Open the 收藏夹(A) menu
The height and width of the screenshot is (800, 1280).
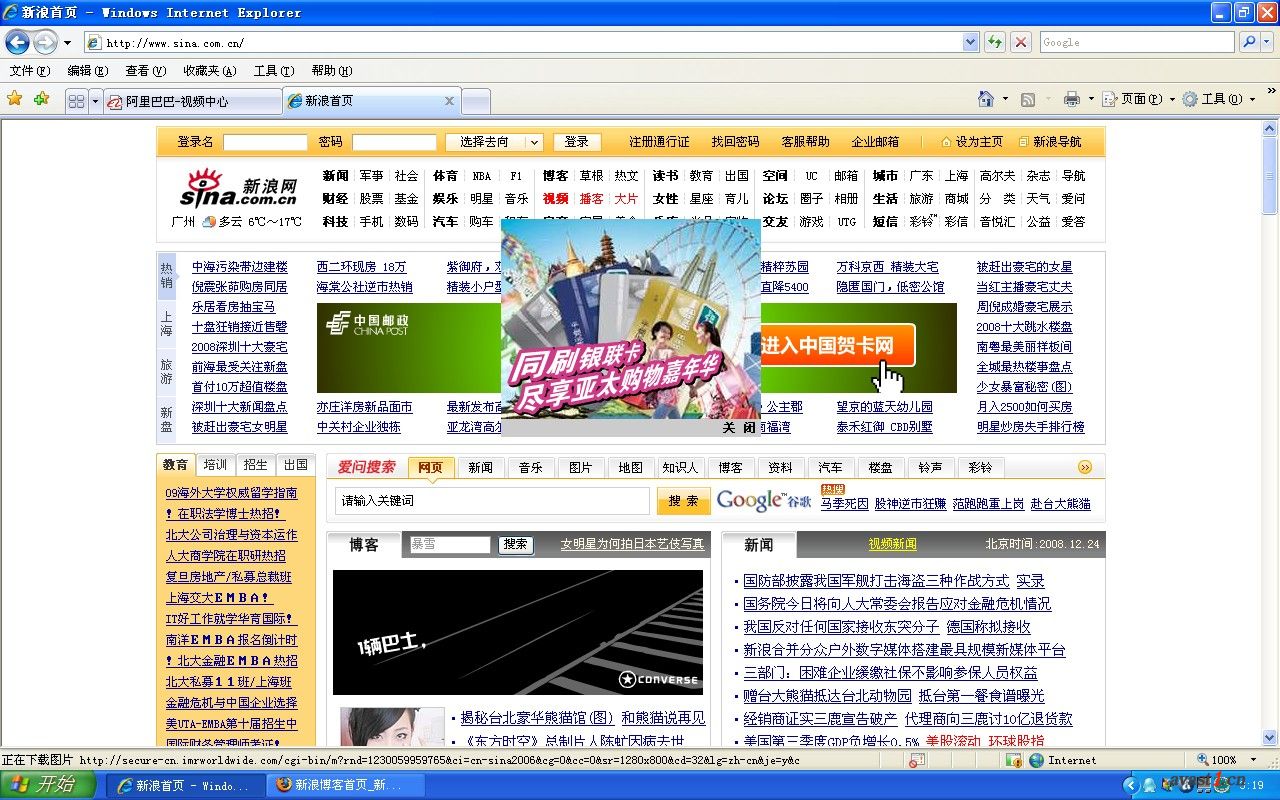point(210,71)
